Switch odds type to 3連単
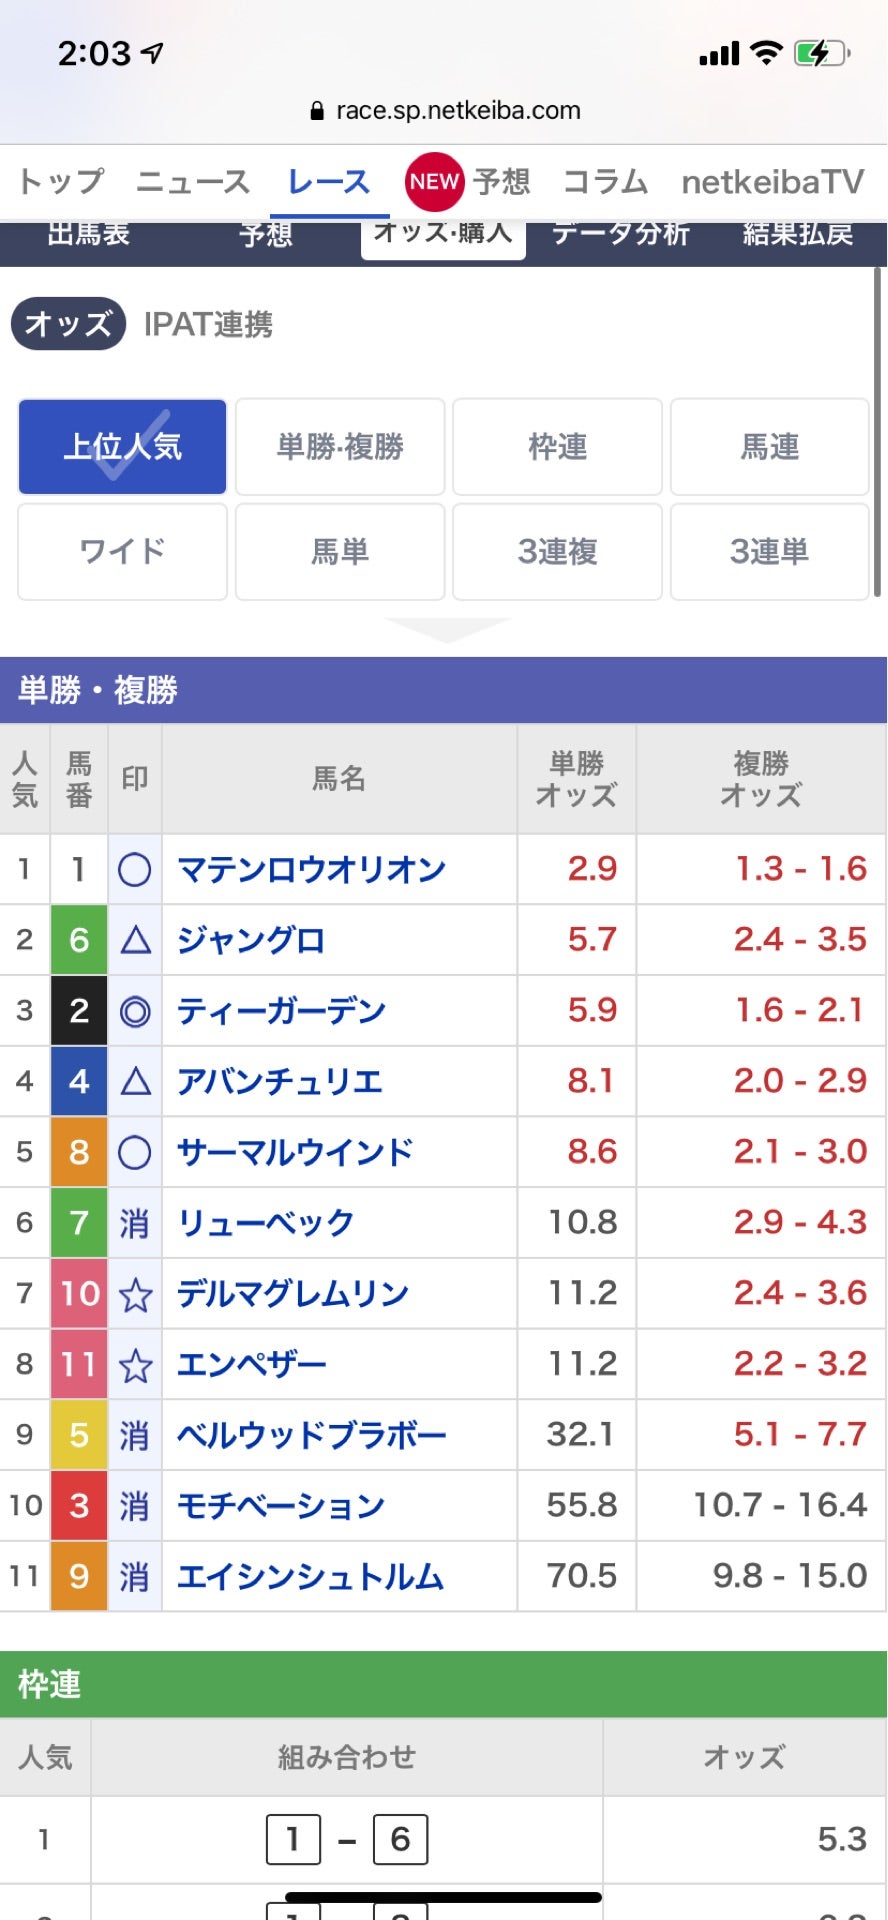 [769, 551]
